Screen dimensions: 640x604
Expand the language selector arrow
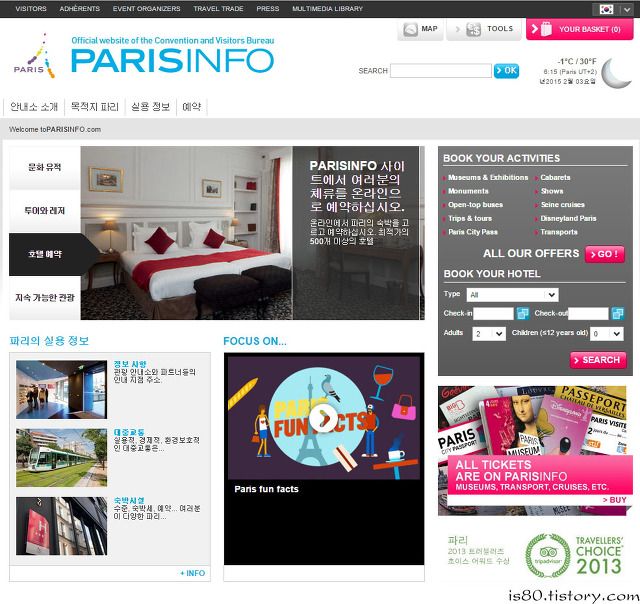pos(627,9)
